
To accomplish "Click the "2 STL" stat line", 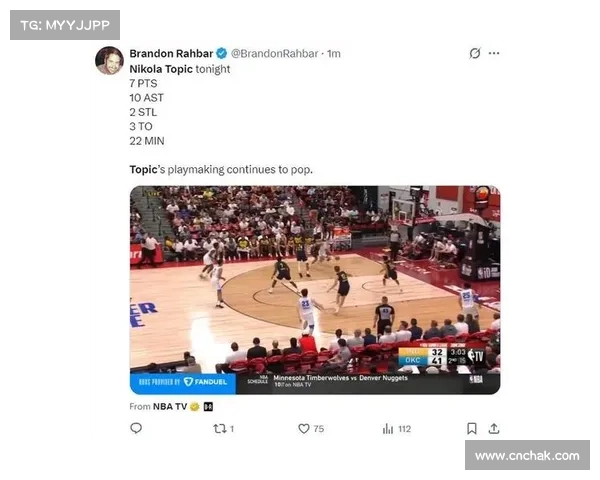I will click(x=143, y=112).
